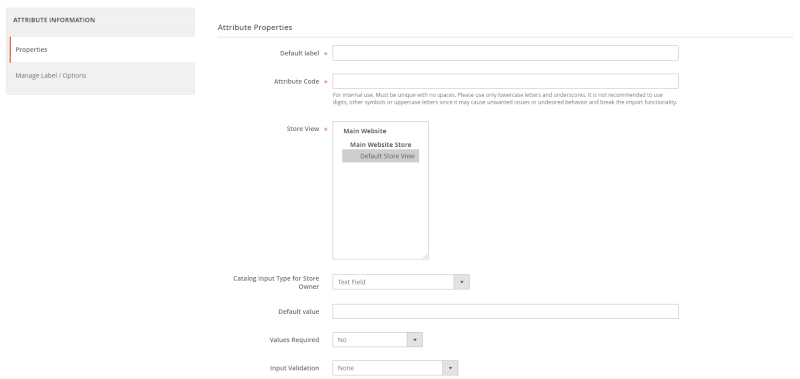The height and width of the screenshot is (379, 800).
Task: Switch to Manage Label / Options tab
Action: pos(102,75)
